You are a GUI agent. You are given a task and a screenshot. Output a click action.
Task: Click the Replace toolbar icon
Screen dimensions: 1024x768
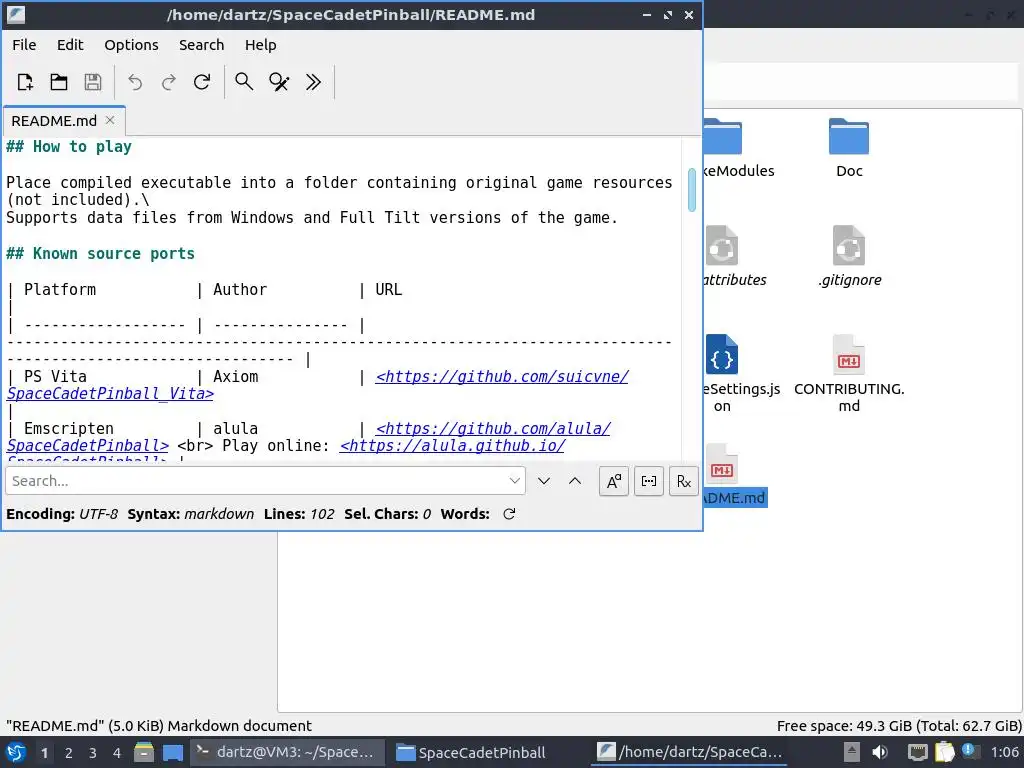279,82
